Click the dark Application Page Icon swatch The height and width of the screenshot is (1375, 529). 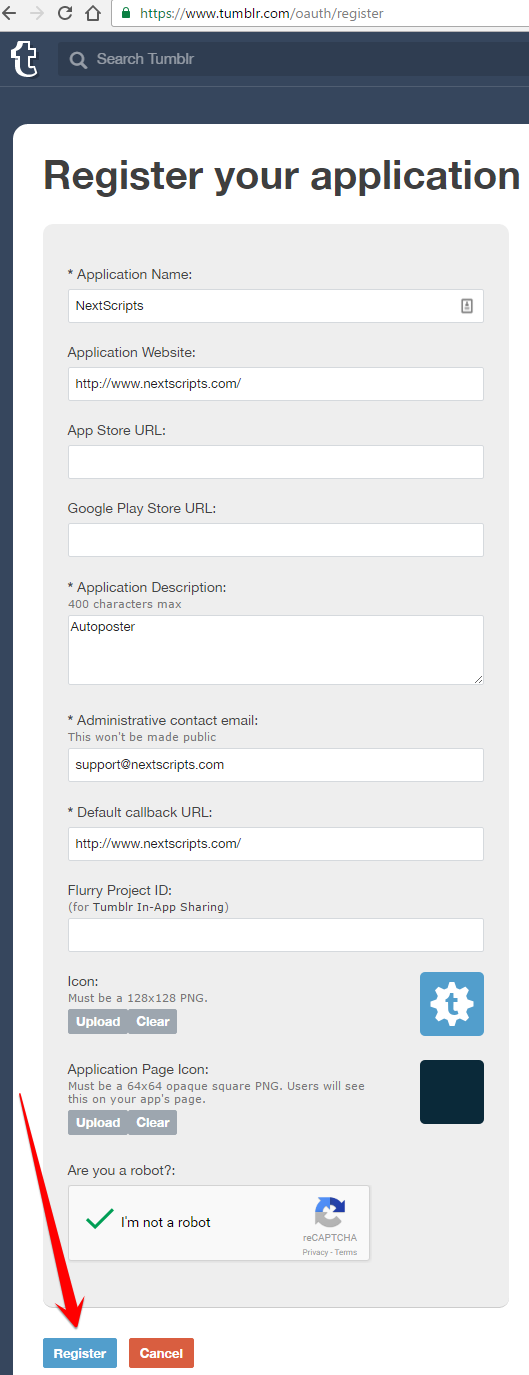(x=452, y=1092)
